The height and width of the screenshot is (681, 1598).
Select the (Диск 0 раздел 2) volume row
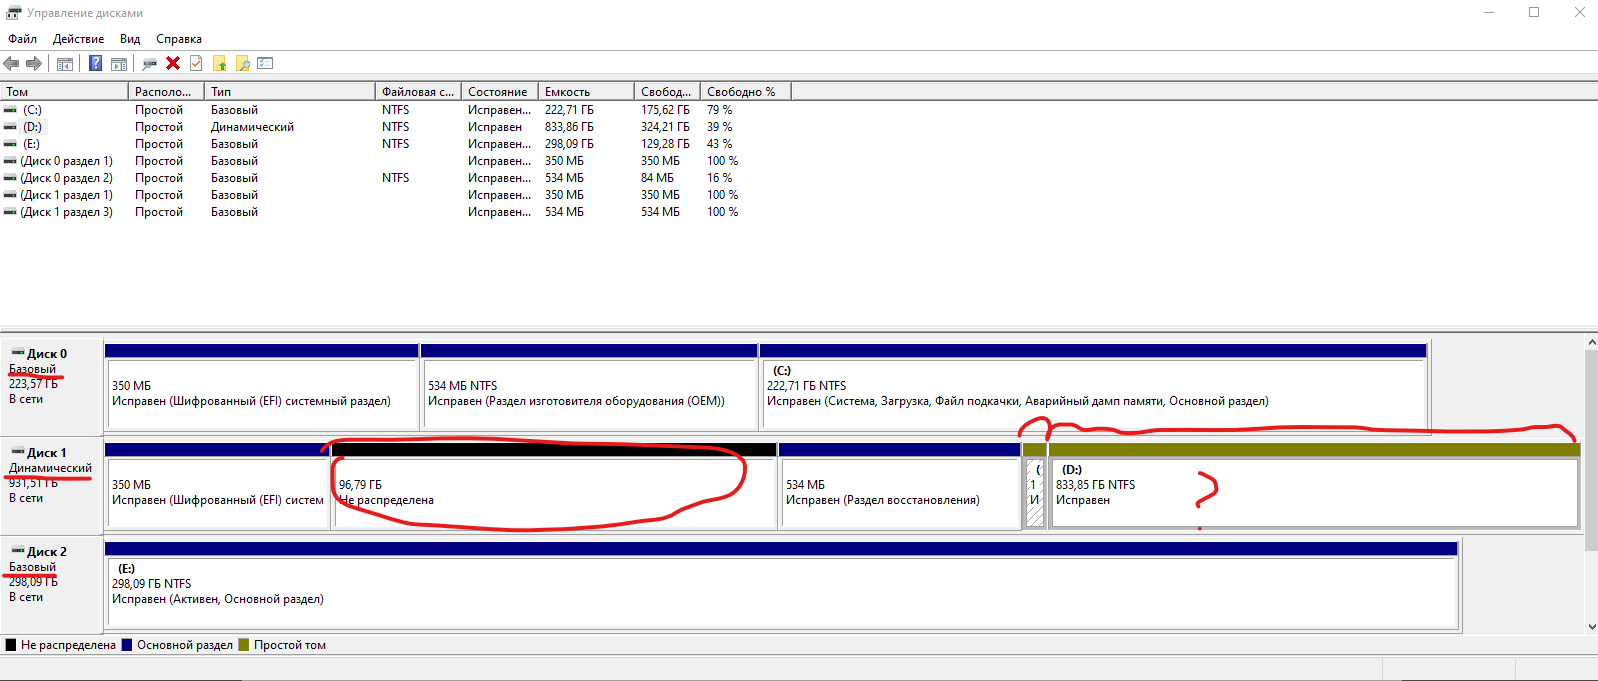(66, 178)
